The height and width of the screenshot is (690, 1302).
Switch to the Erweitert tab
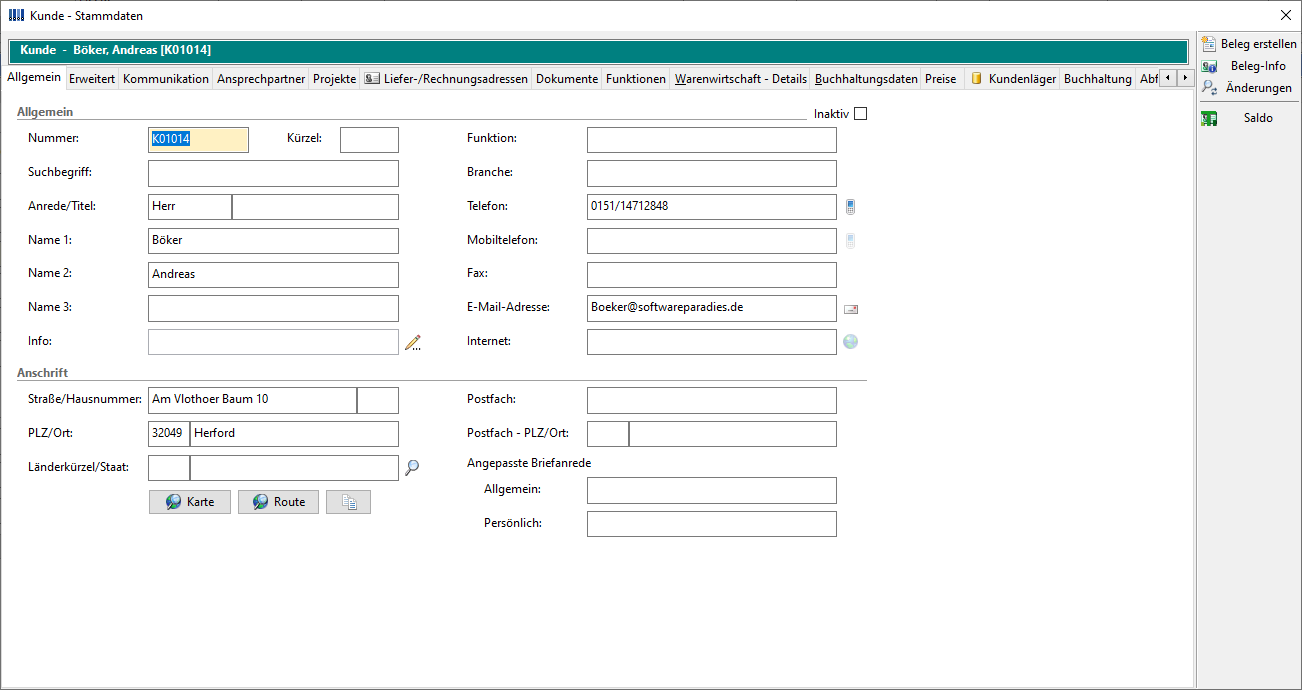92,79
